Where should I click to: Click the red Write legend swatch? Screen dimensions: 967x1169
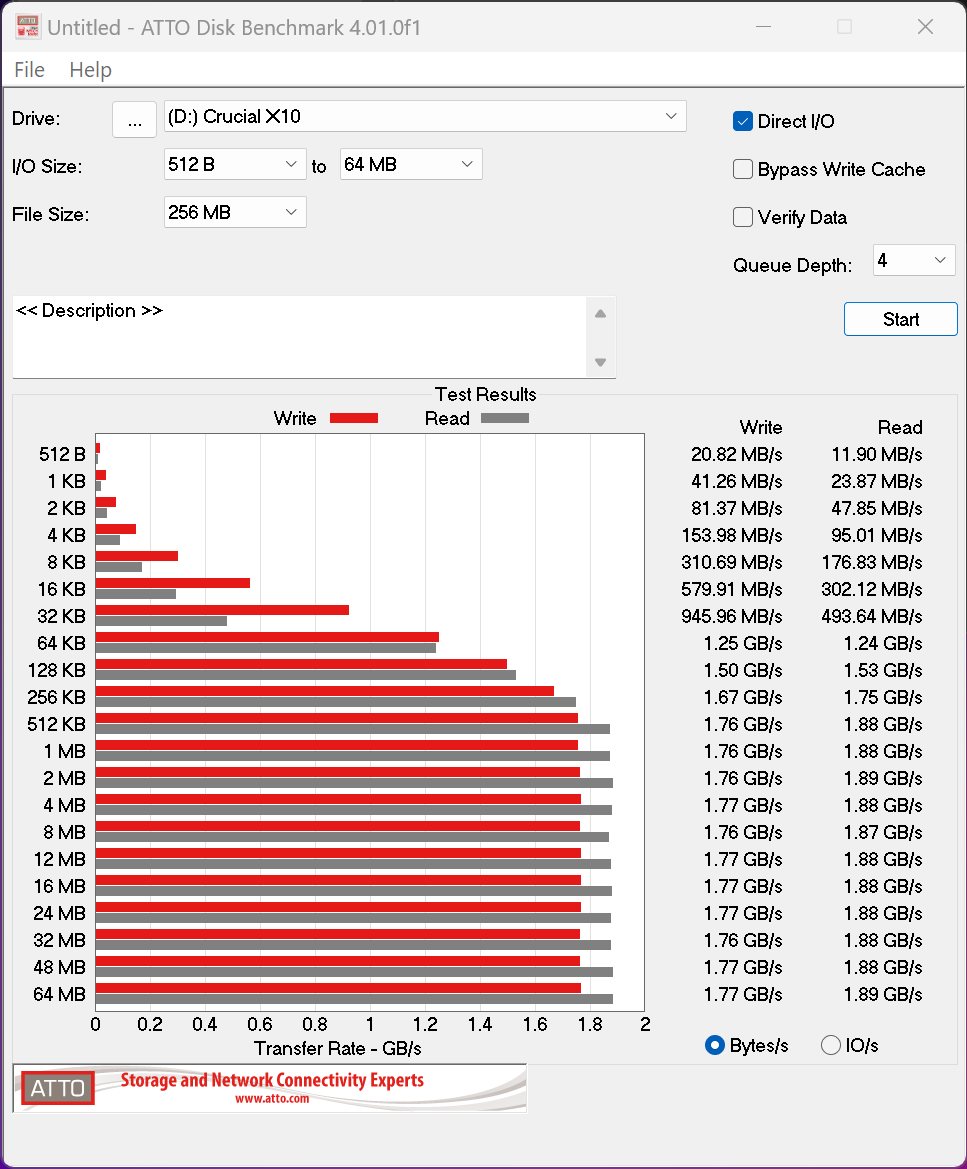(x=353, y=418)
